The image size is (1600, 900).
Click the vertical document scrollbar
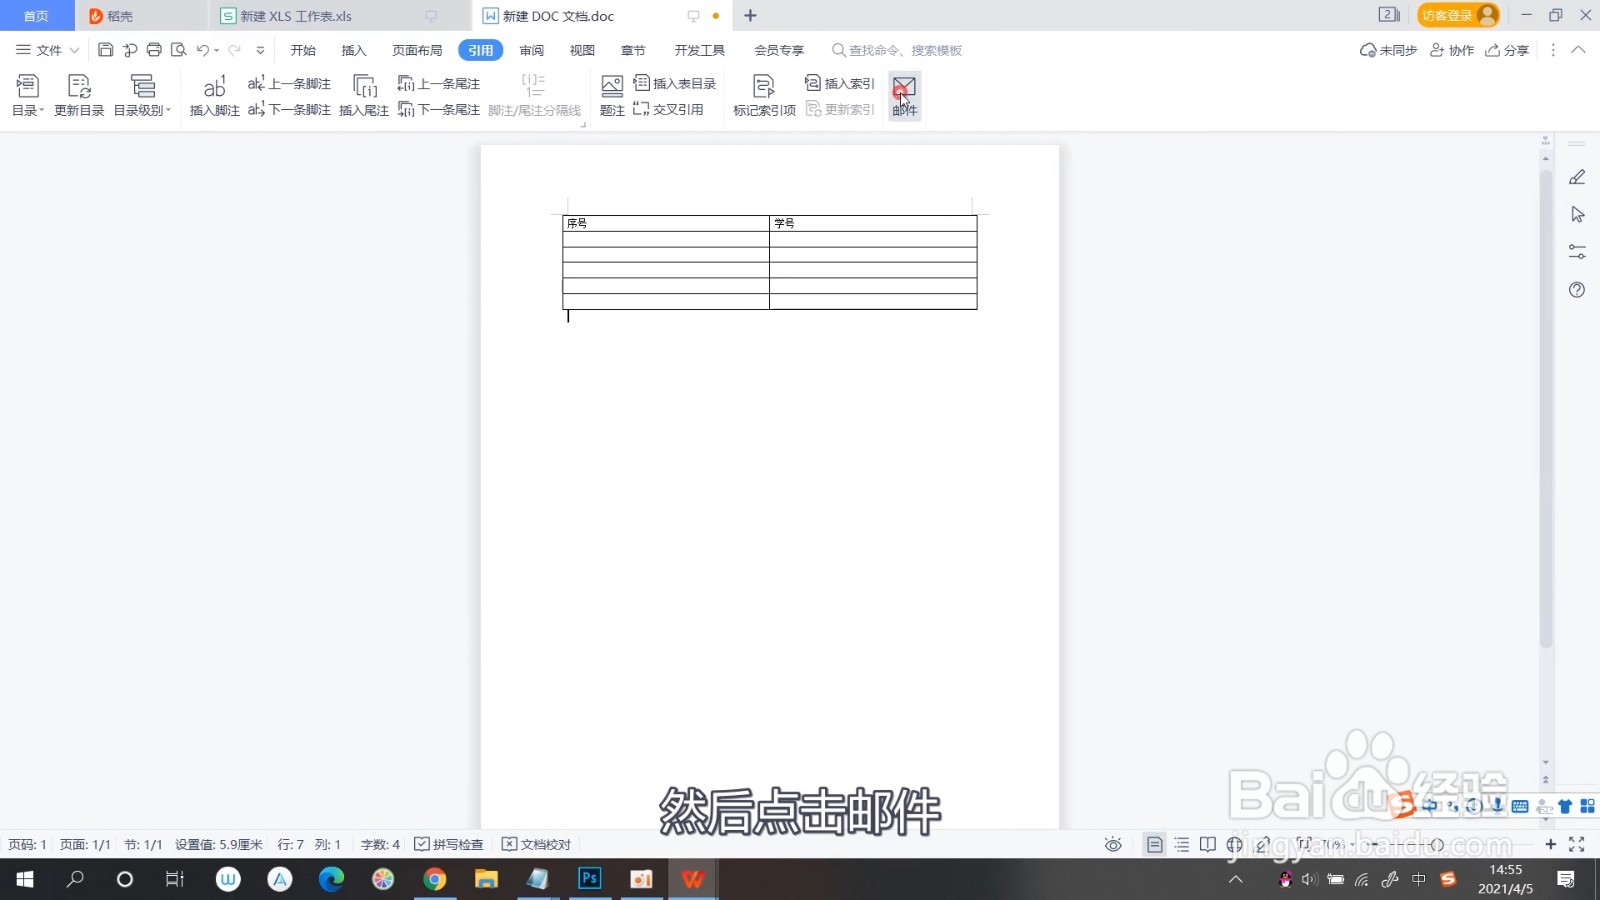1546,409
